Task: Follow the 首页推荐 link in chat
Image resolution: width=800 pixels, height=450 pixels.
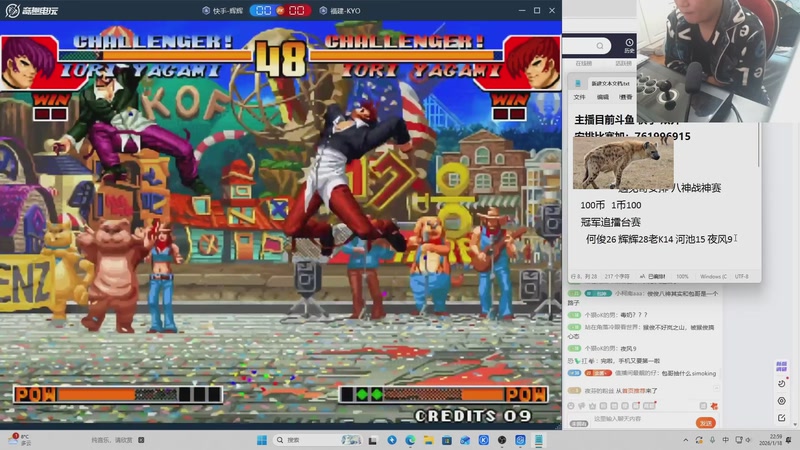Action: pyautogui.click(x=634, y=391)
